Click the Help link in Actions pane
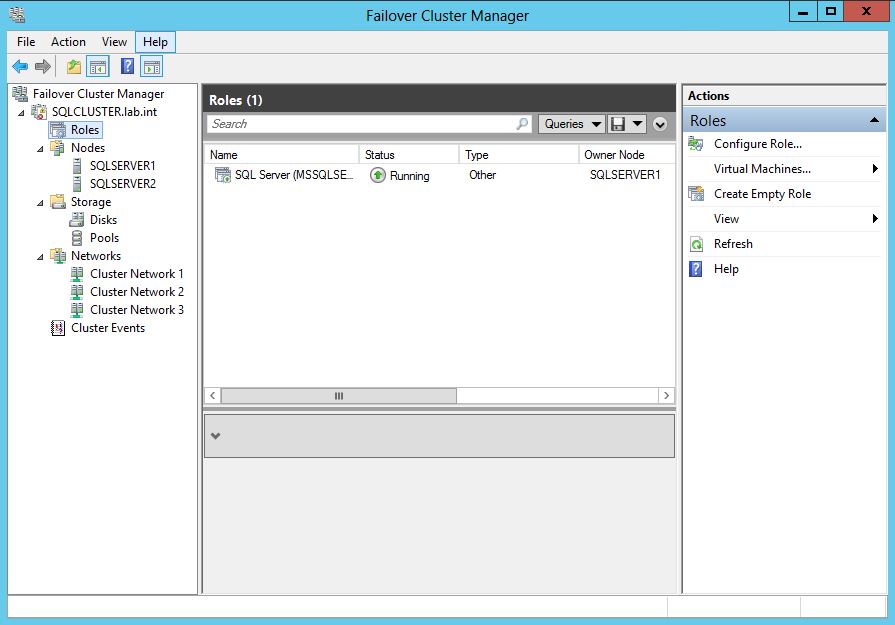Viewport: 895px width, 625px height. pos(726,269)
